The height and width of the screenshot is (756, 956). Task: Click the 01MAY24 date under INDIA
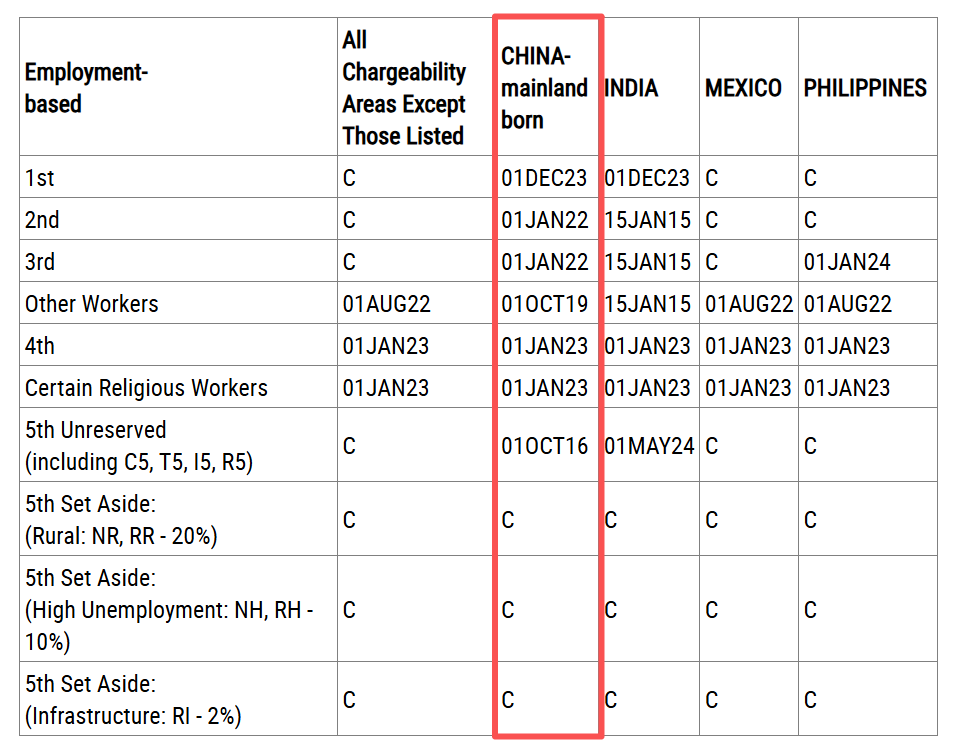pyautogui.click(x=649, y=446)
